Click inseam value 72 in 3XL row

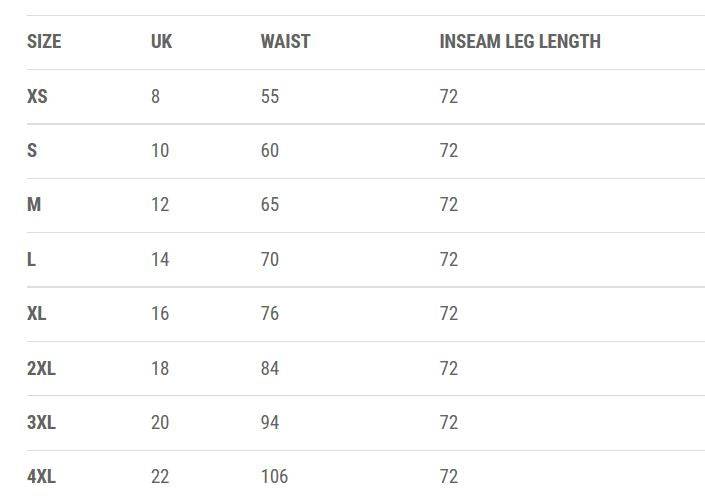tap(449, 423)
